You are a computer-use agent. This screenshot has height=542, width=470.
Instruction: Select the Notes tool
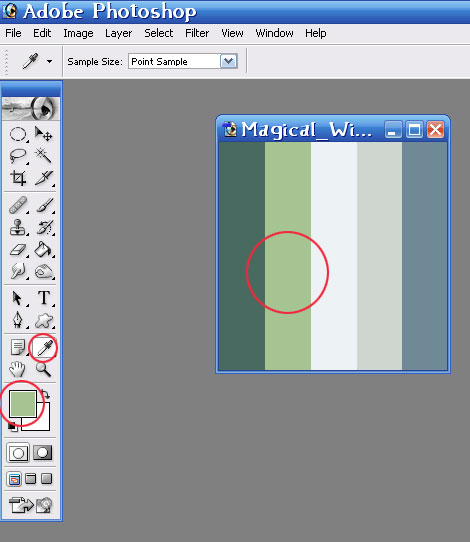[18, 348]
